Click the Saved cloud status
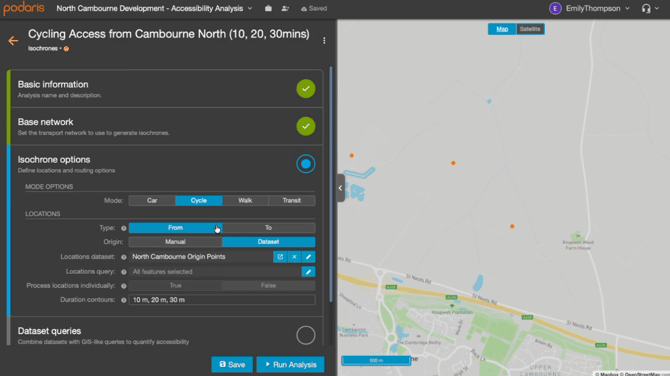 (x=314, y=8)
